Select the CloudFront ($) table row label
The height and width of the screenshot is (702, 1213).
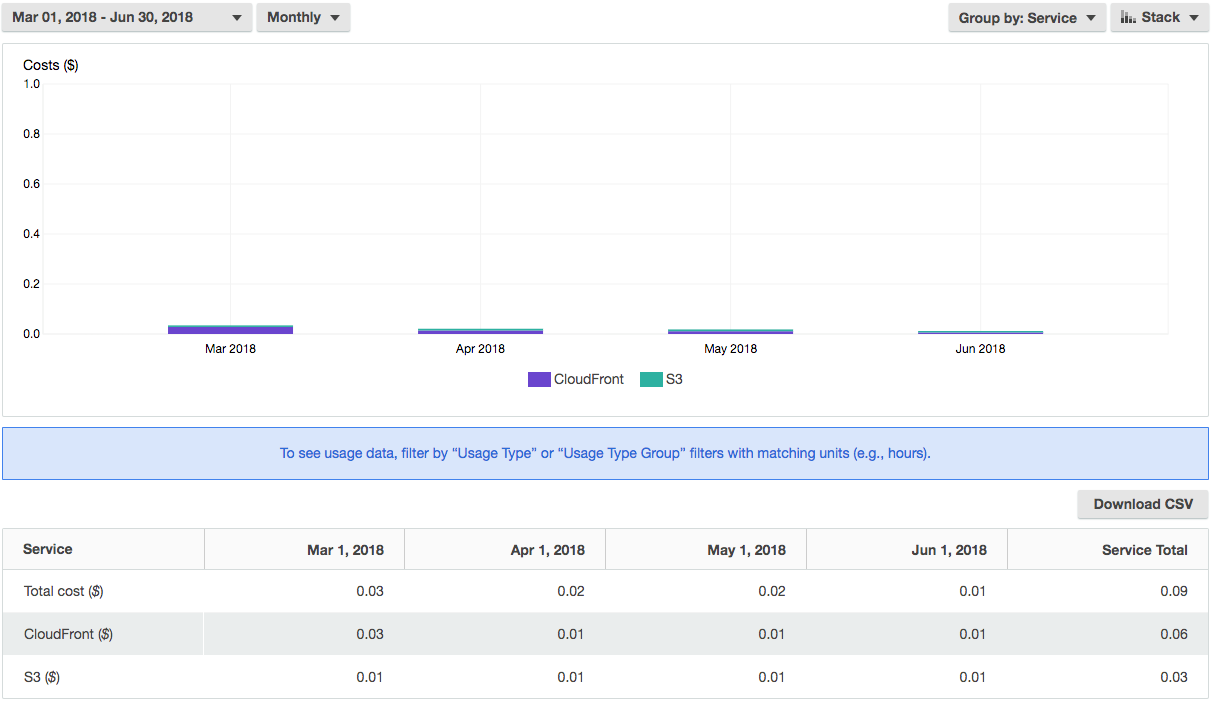68,634
